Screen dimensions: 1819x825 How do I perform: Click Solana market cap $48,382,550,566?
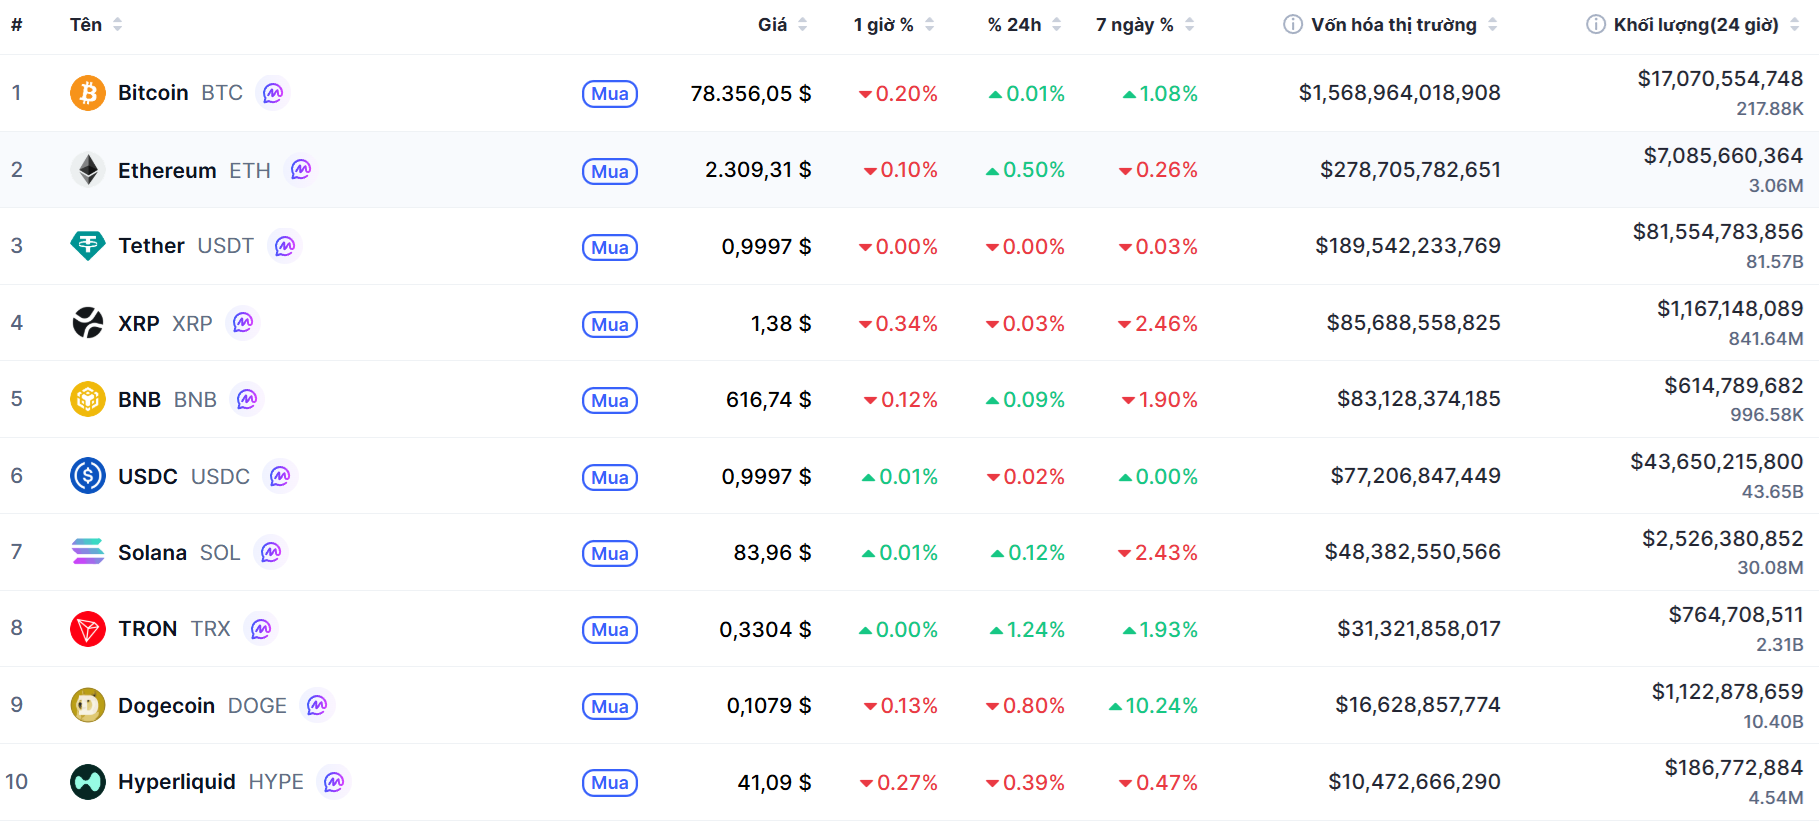[x=1413, y=552]
